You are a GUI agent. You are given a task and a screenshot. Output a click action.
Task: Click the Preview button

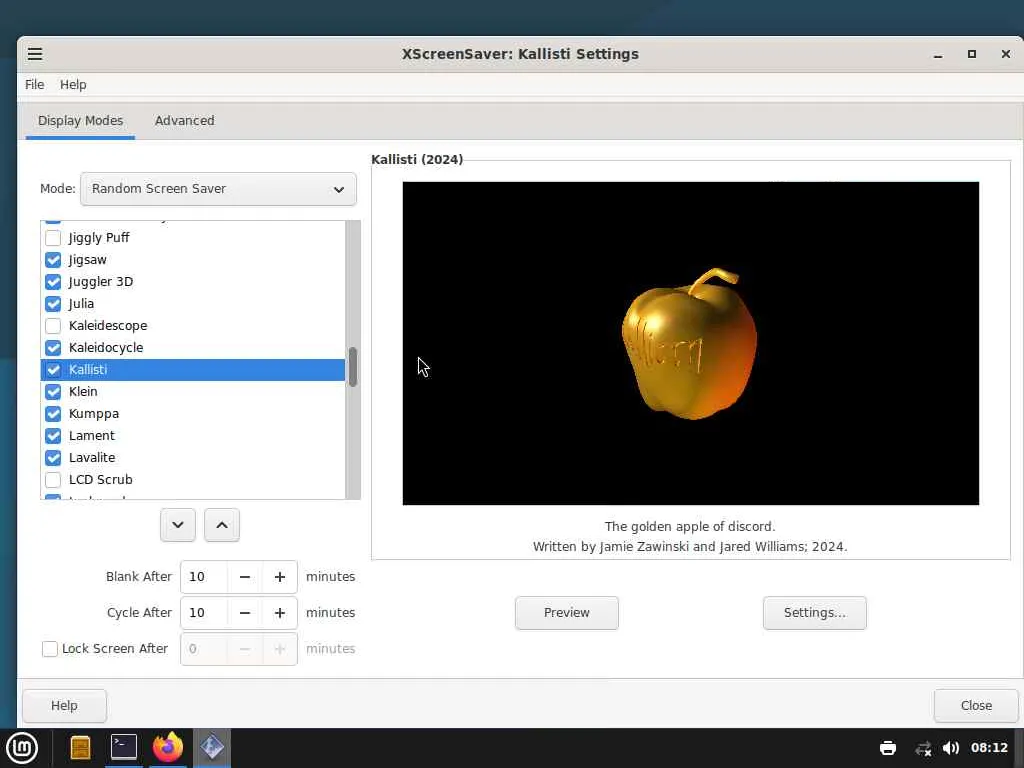(x=567, y=613)
